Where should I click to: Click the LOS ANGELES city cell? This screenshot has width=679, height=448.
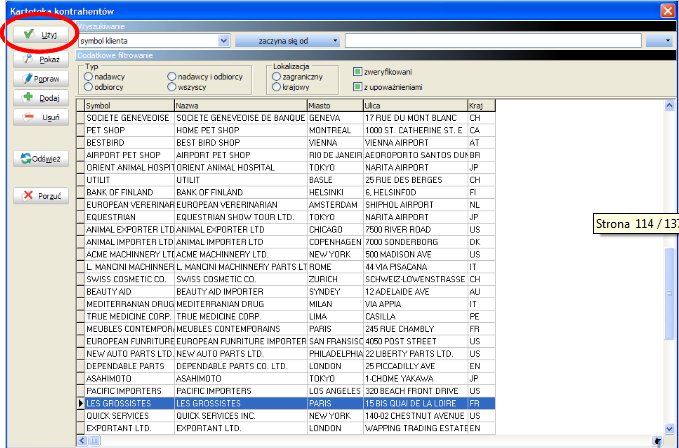tap(335, 391)
